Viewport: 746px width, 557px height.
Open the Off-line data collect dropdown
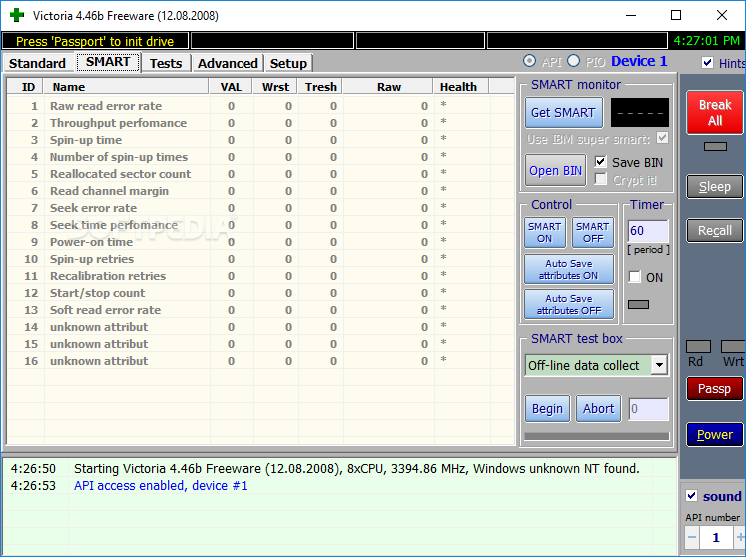click(659, 365)
